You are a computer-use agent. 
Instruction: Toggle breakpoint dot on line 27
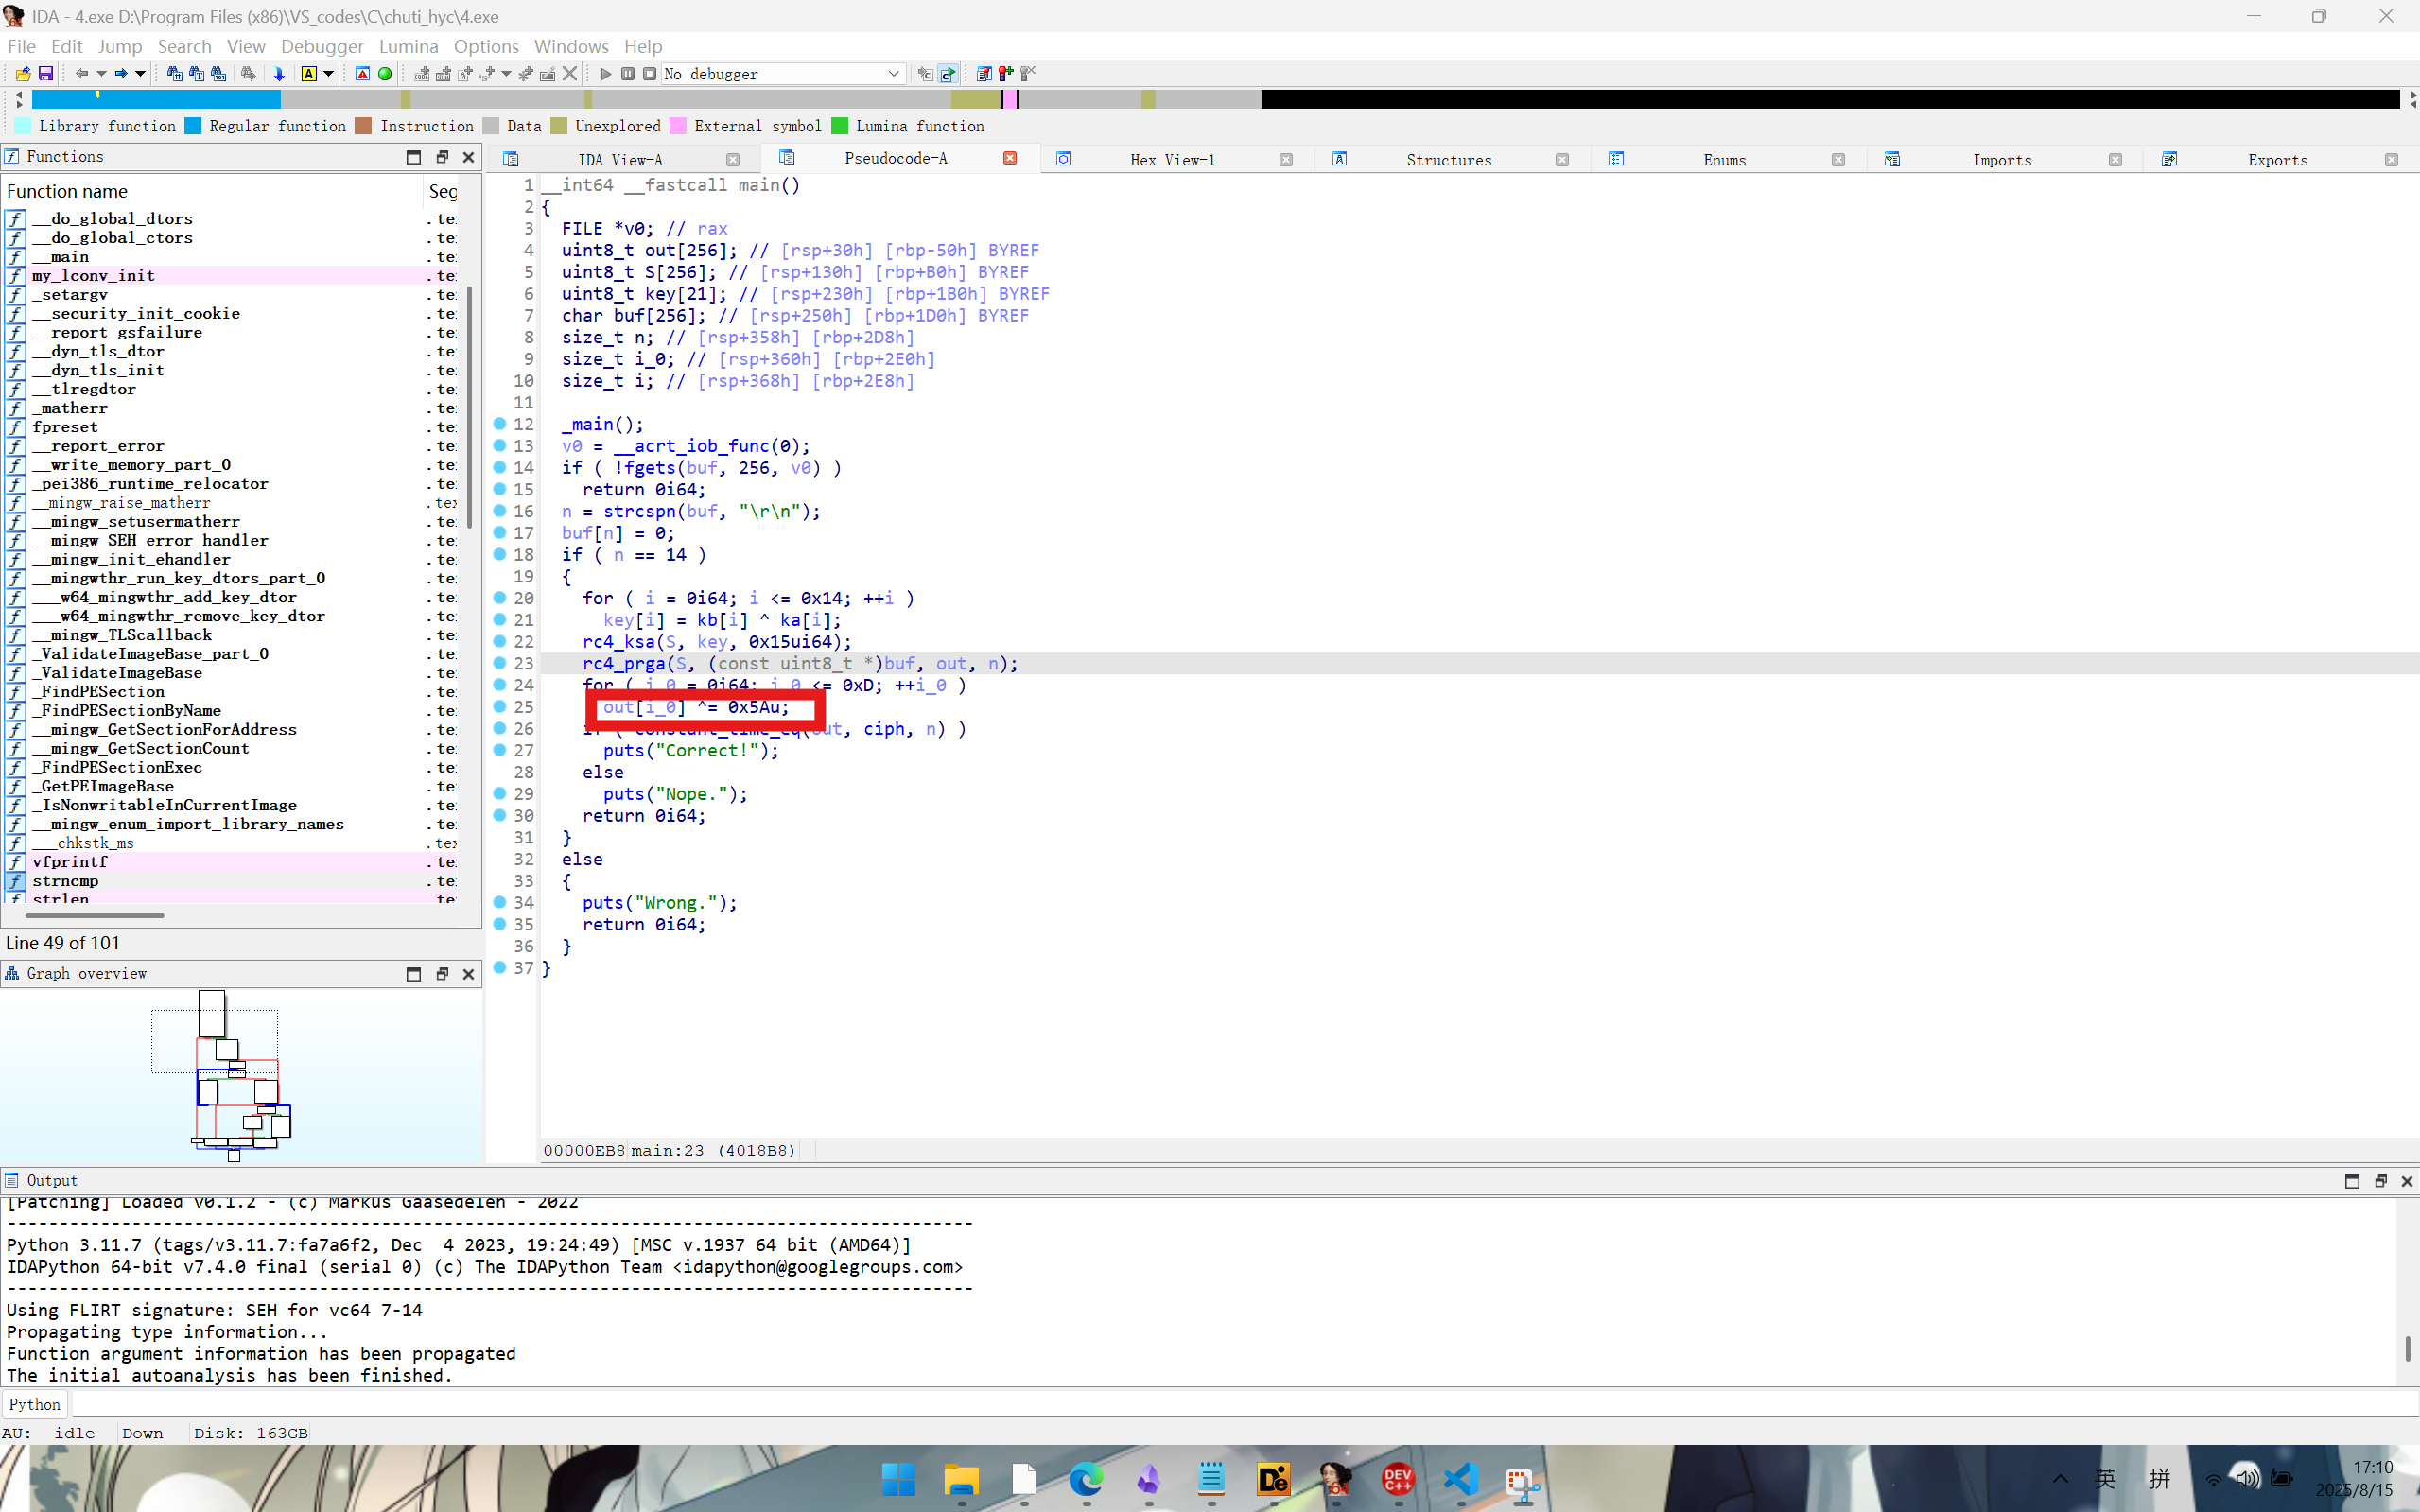click(x=500, y=750)
